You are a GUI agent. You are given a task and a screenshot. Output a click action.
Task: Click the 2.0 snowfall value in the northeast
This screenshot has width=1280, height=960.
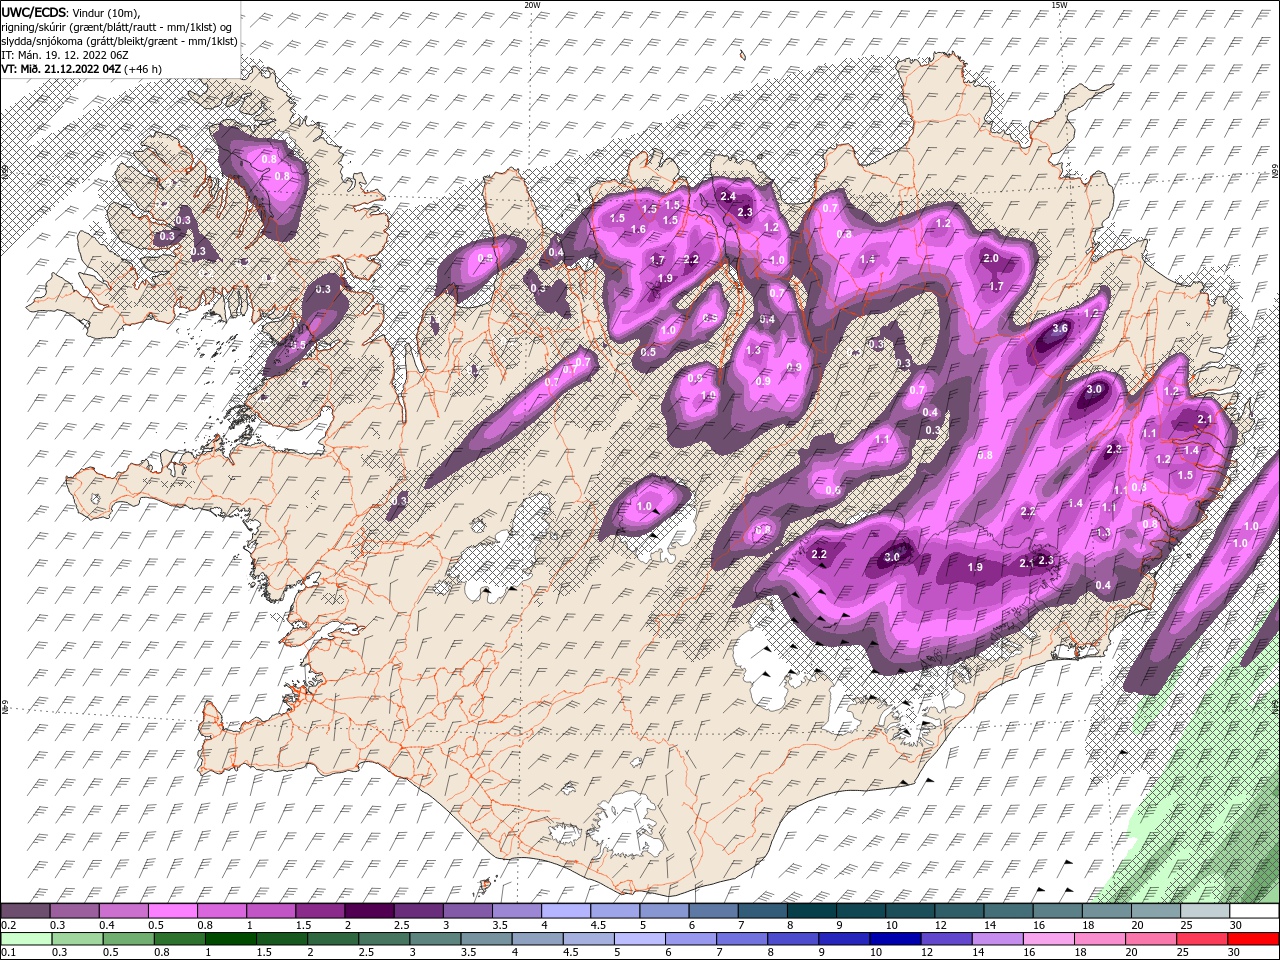pyautogui.click(x=991, y=258)
